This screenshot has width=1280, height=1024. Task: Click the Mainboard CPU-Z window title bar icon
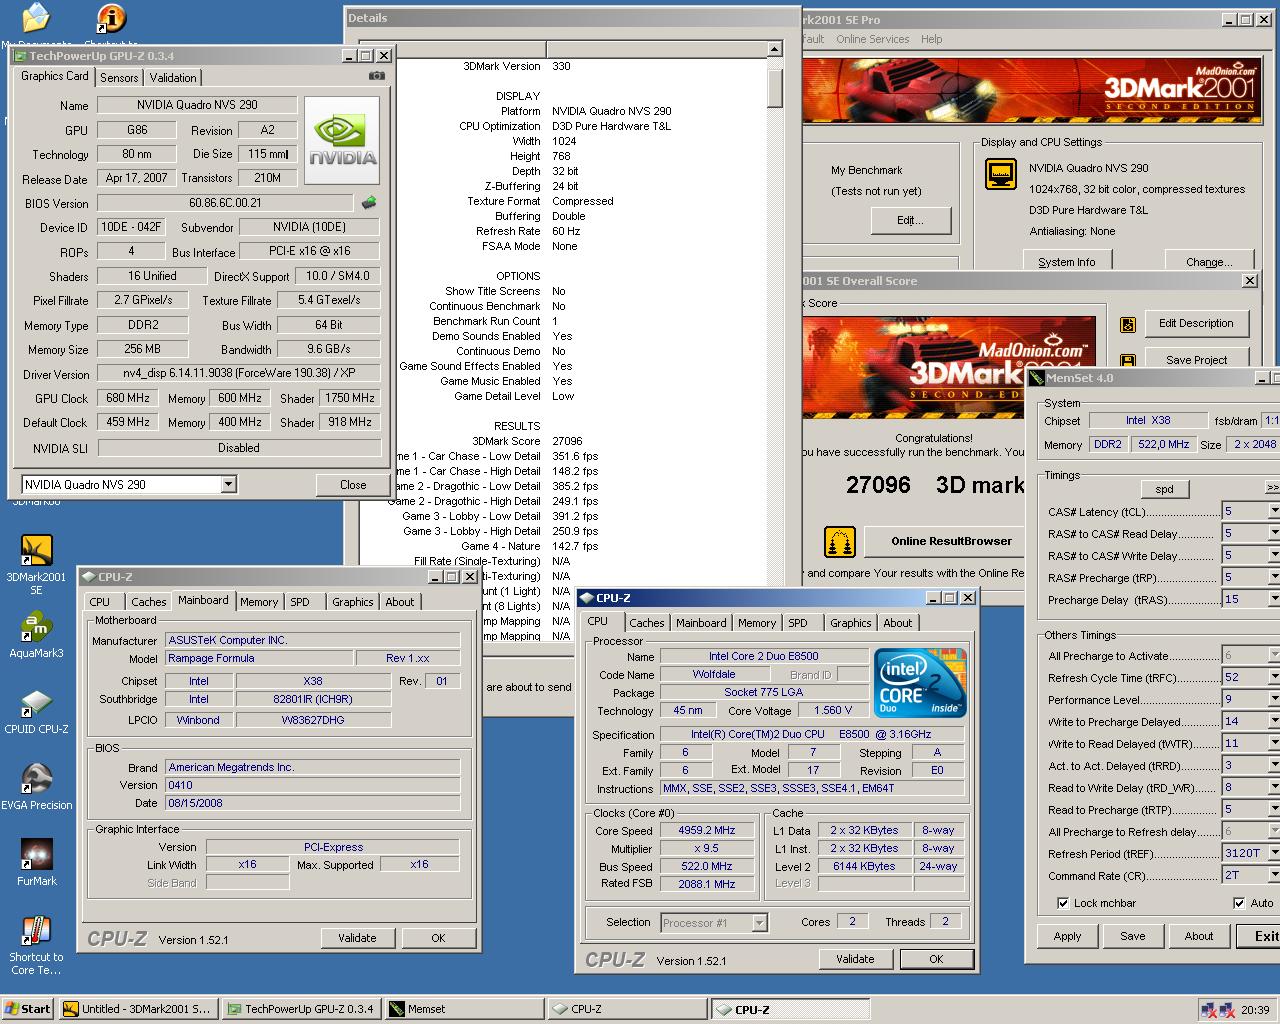[88, 577]
